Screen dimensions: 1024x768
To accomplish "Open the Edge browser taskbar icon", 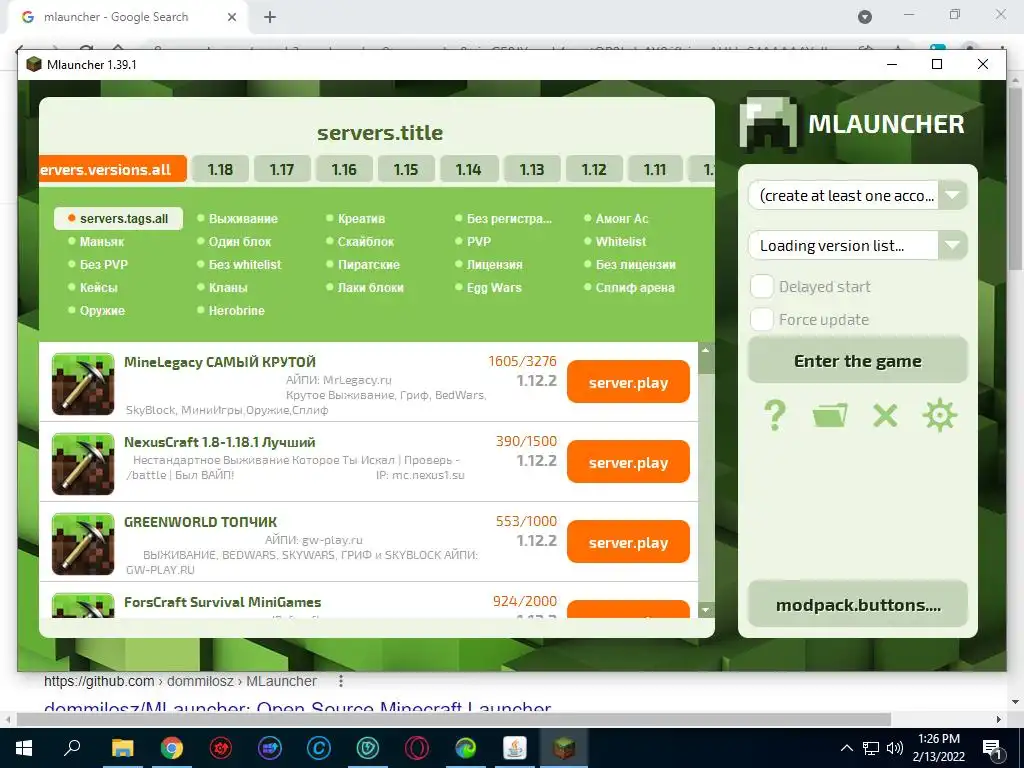I will pyautogui.click(x=466, y=748).
